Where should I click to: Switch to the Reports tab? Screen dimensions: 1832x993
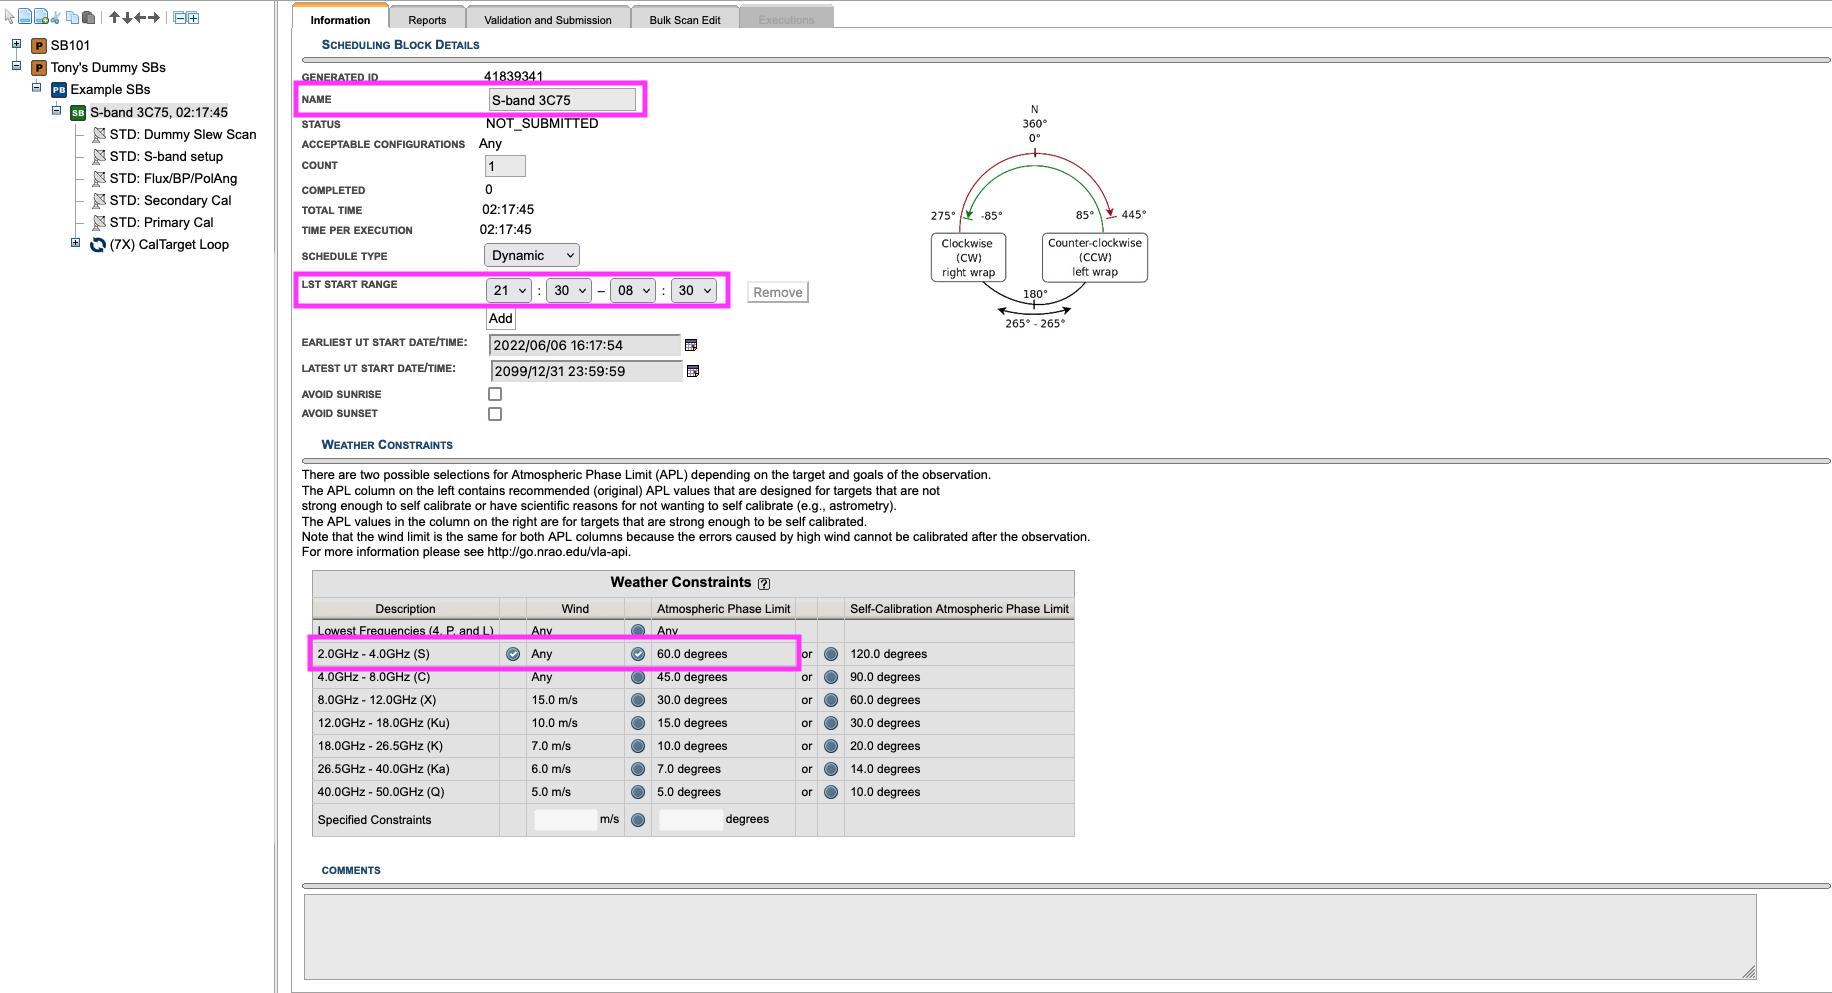pyautogui.click(x=427, y=19)
